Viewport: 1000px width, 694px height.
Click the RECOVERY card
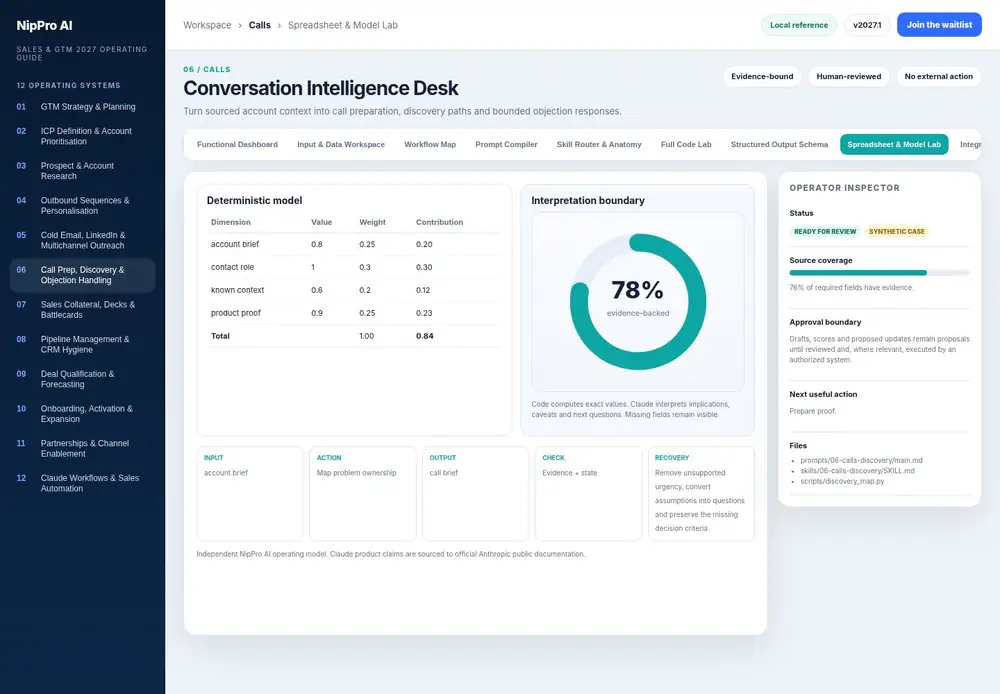pos(701,494)
